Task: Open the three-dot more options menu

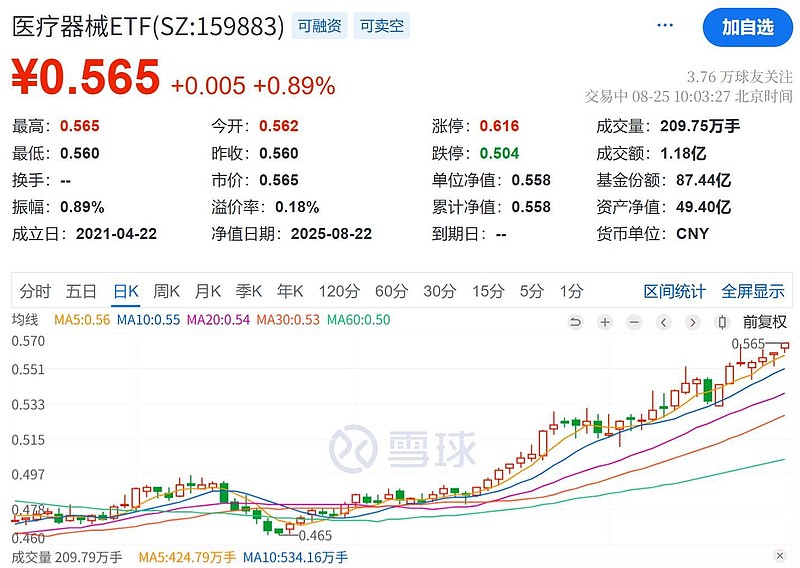Action: (665, 26)
